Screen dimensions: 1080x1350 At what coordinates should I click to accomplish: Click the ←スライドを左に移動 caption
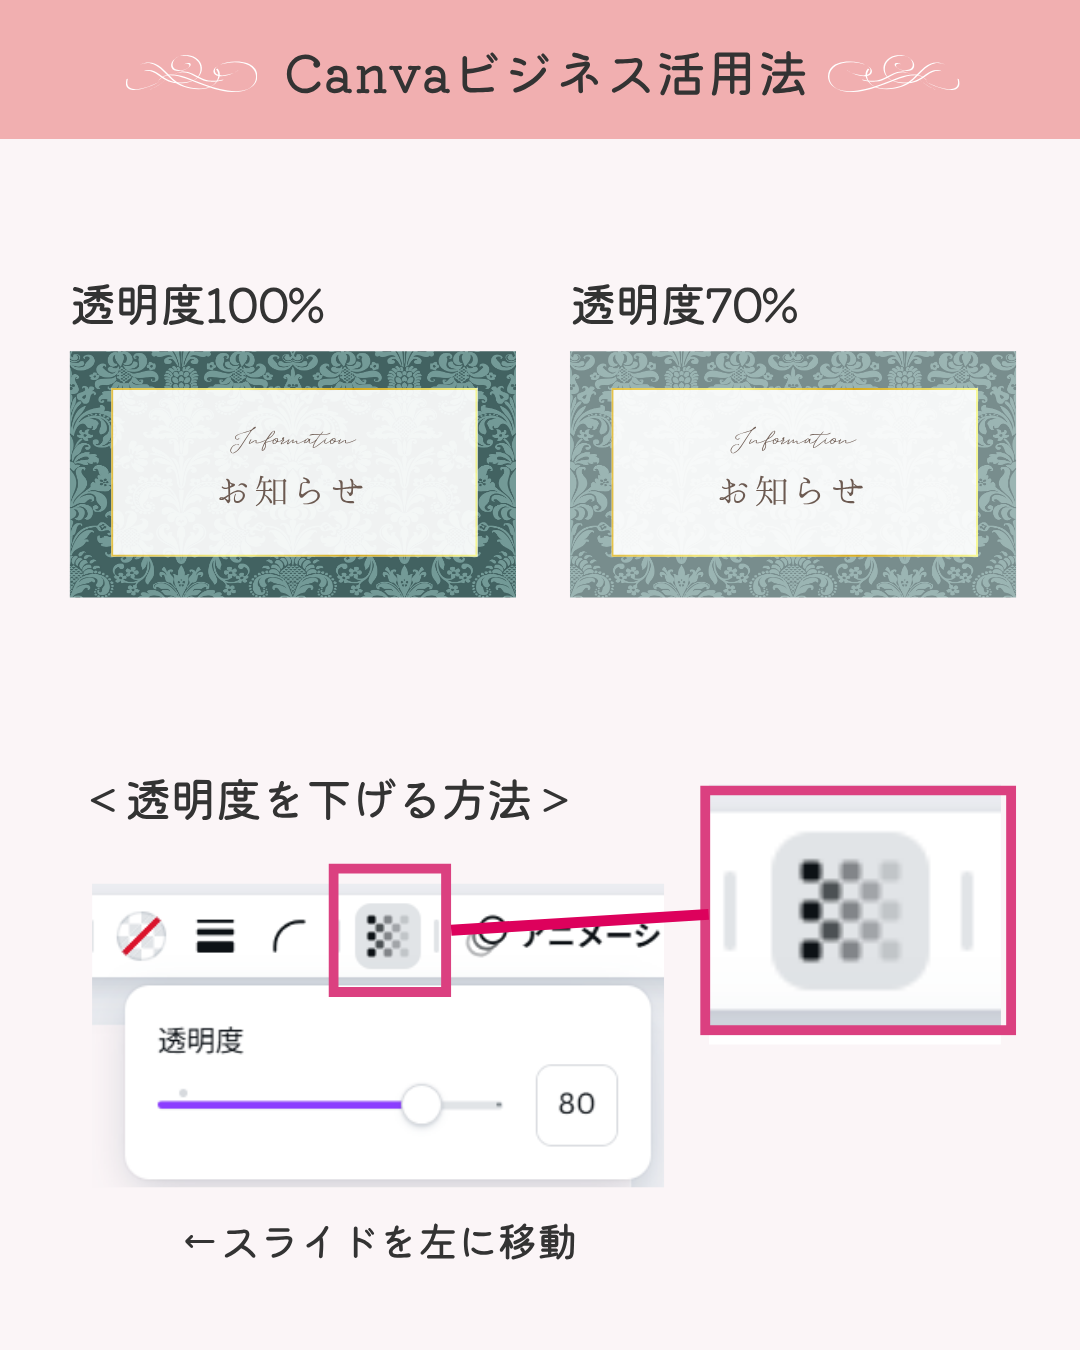(380, 1242)
